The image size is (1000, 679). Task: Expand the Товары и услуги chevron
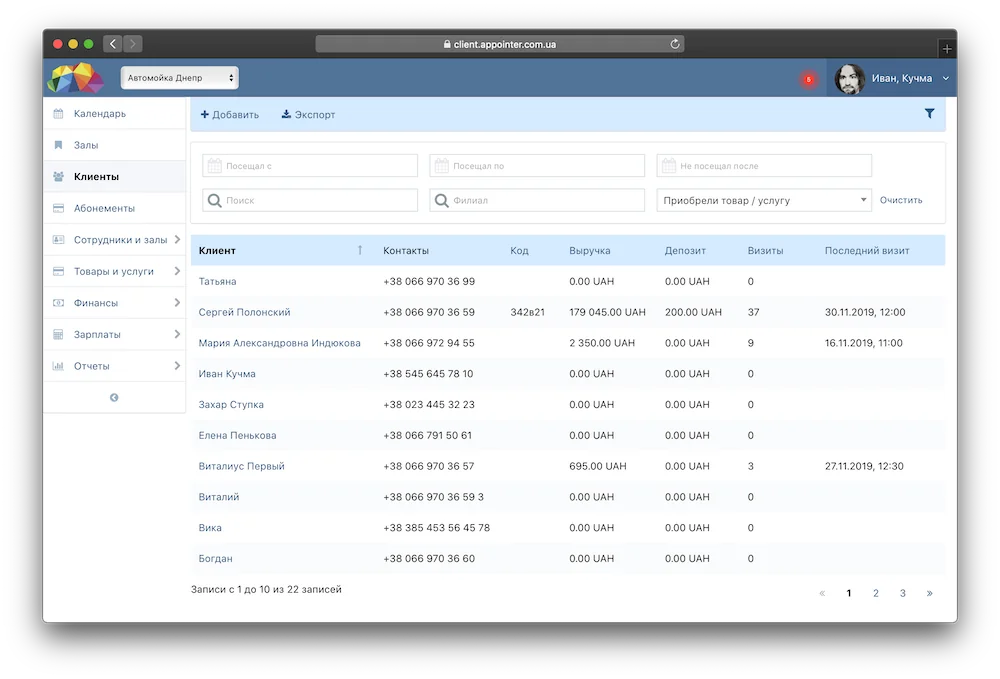[177, 271]
